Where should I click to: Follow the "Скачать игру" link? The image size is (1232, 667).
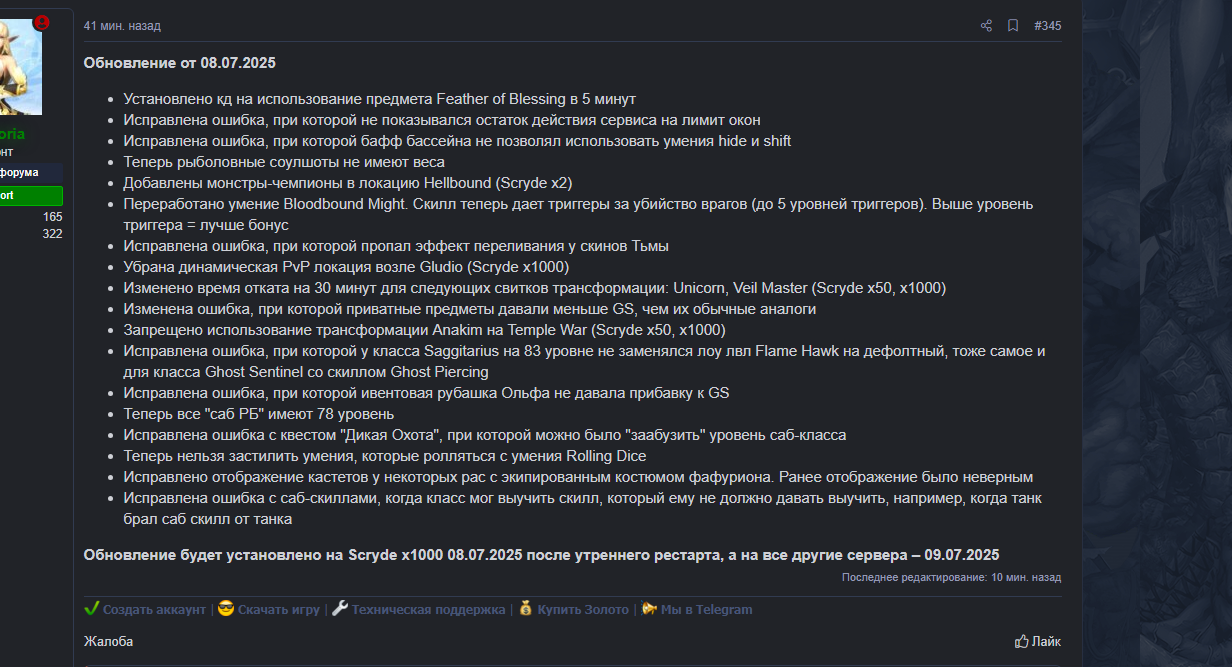click(x=279, y=609)
